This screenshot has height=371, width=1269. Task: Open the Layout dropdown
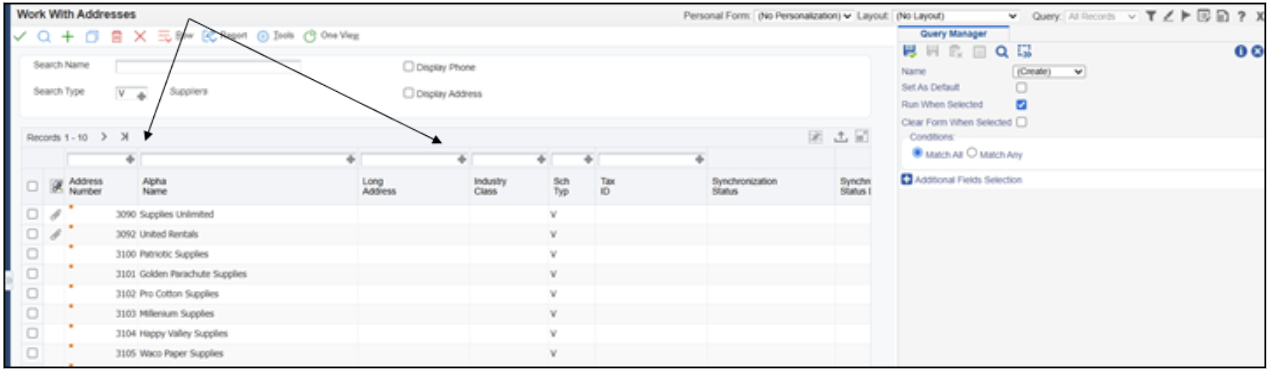[x=955, y=16]
